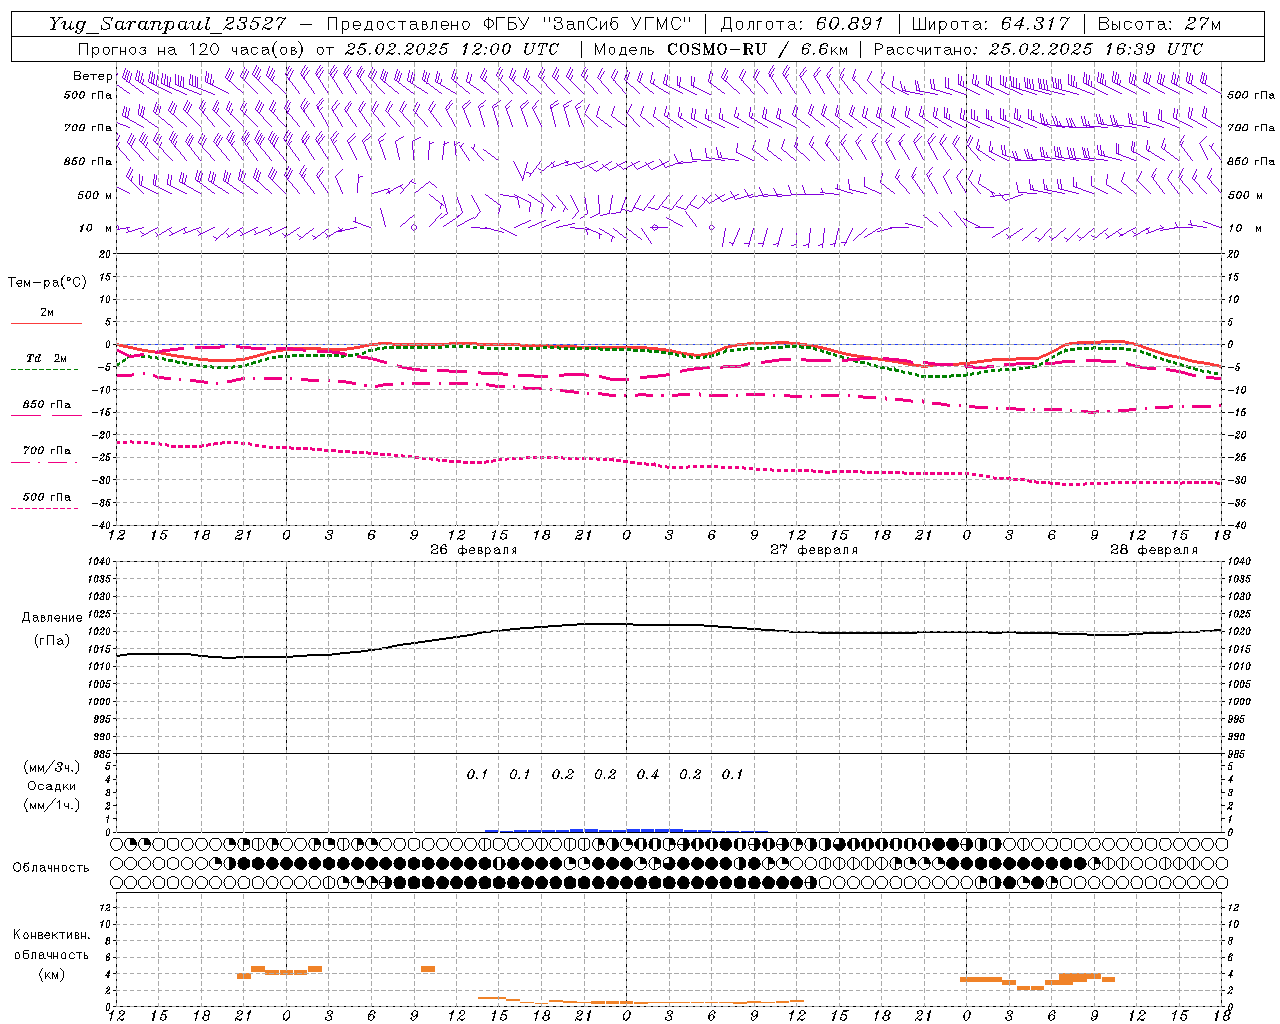Screen dimensions: 1280x1024
Task: Click the red 2м temperature legend entry
Action: point(46,316)
